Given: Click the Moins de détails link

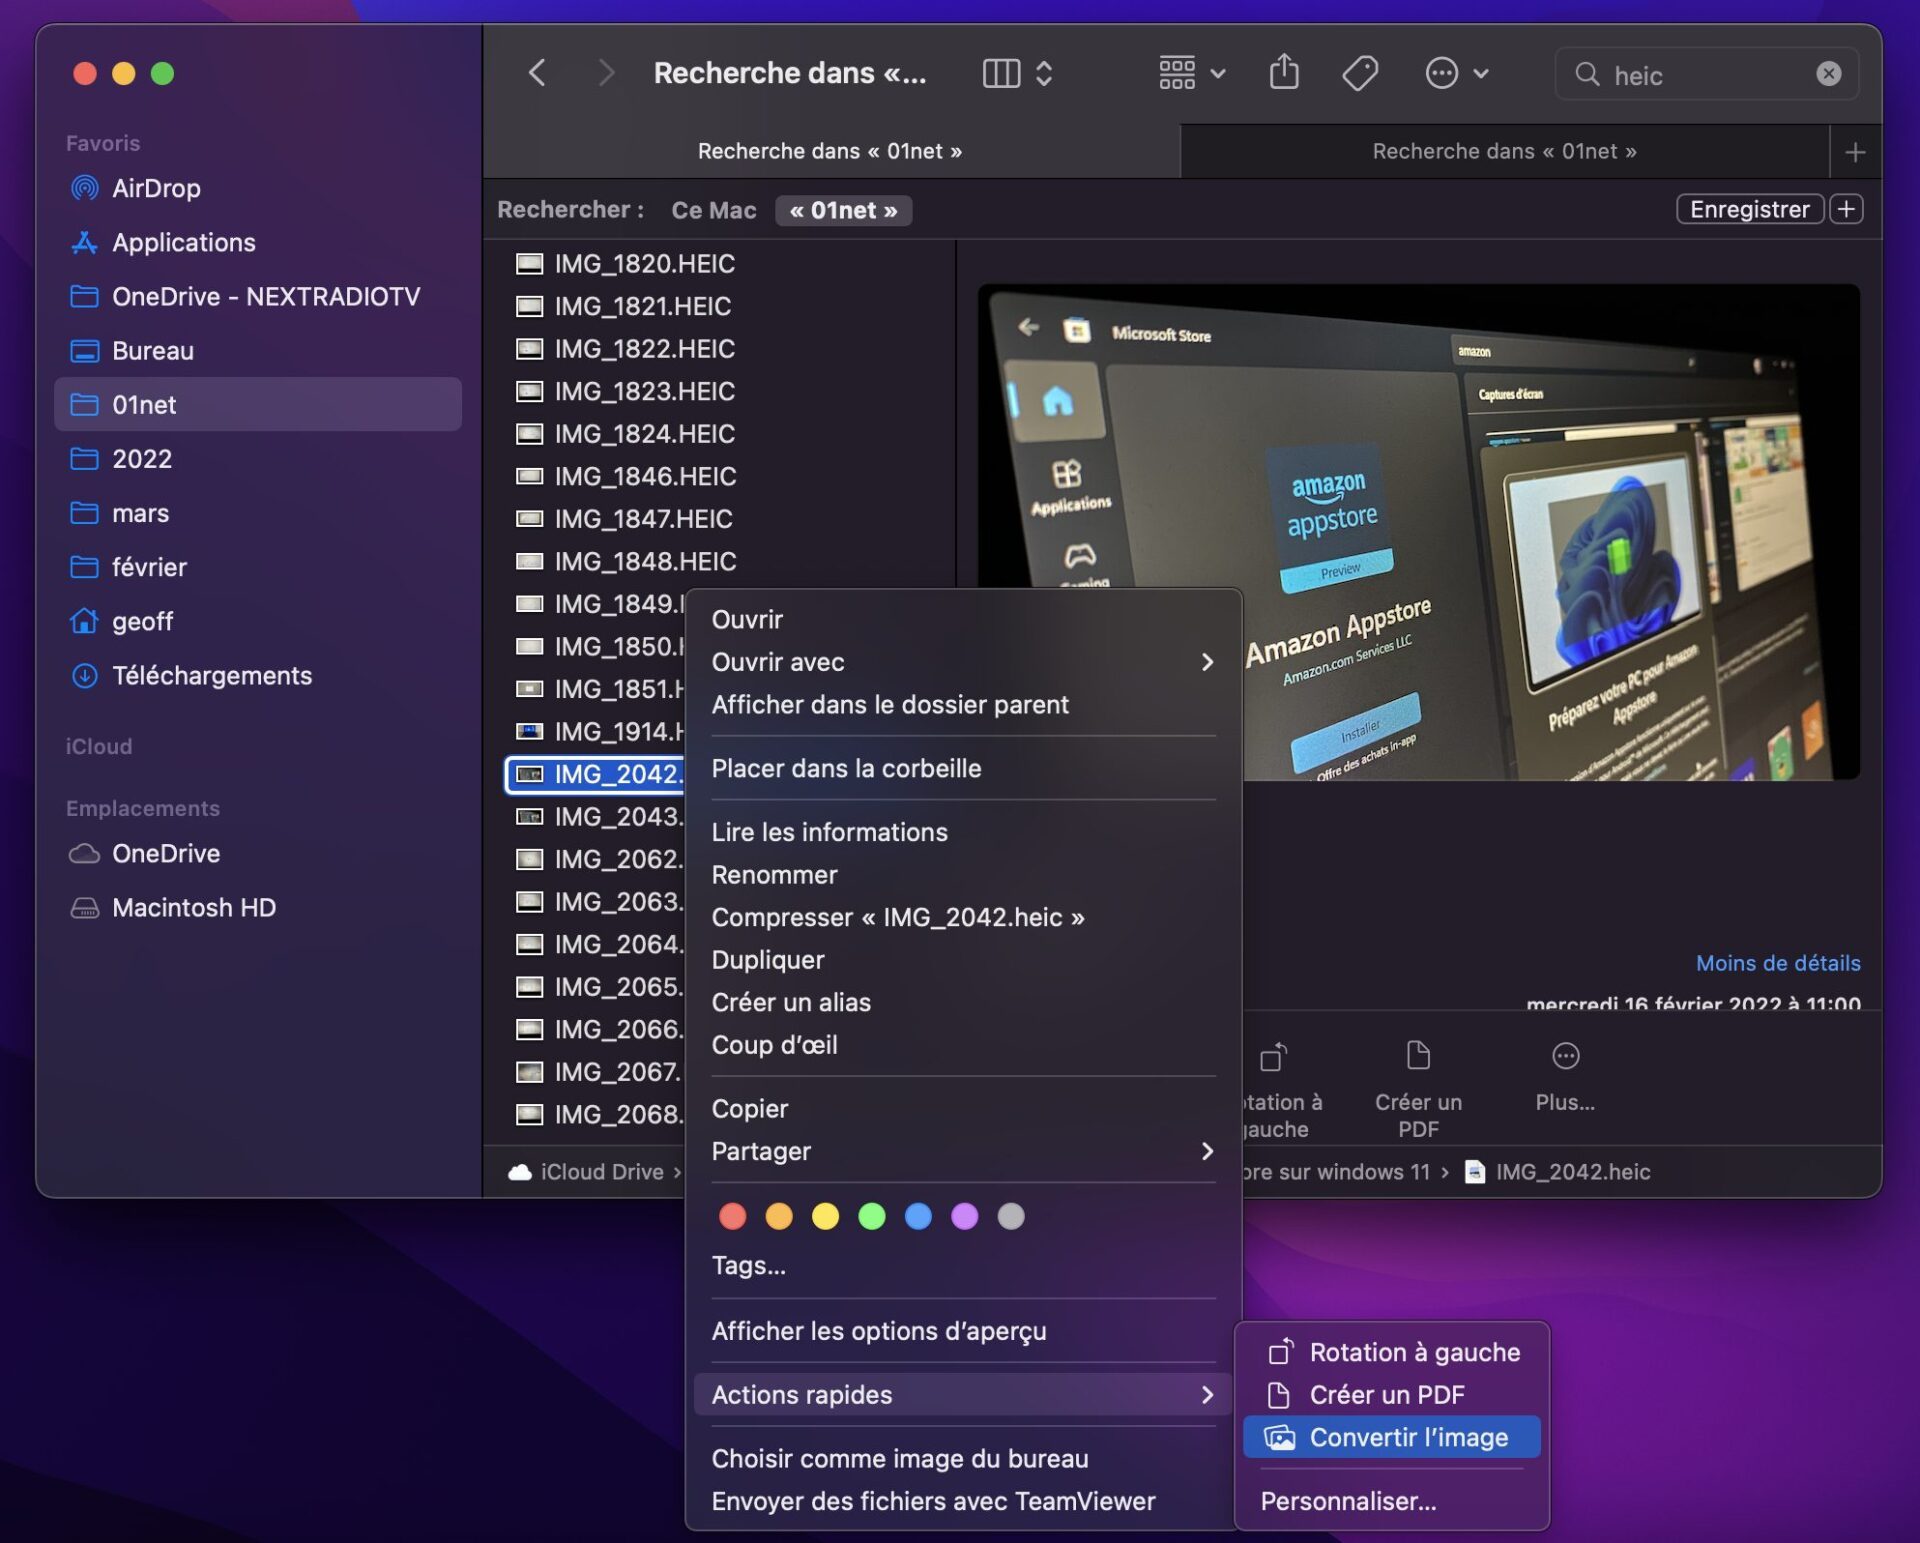Looking at the screenshot, I should [1777, 963].
